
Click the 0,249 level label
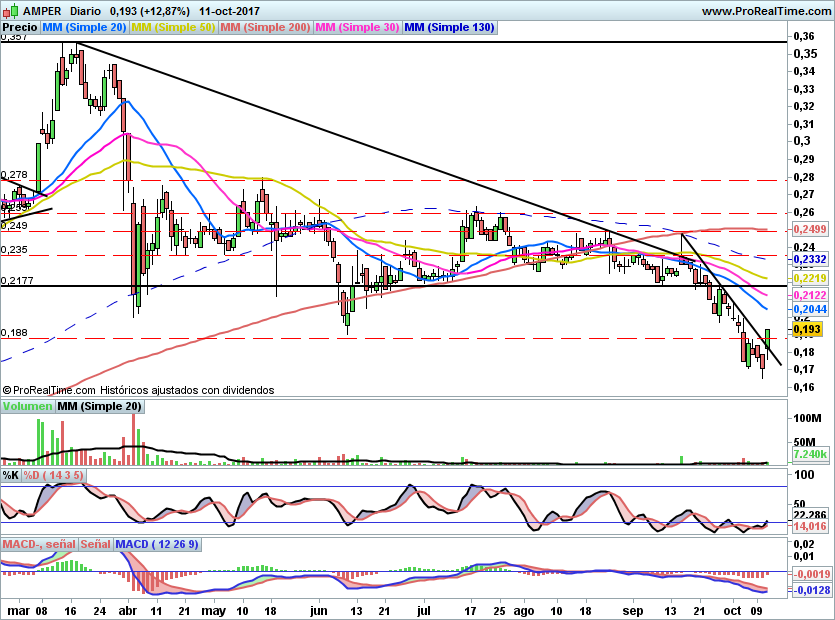14,226
